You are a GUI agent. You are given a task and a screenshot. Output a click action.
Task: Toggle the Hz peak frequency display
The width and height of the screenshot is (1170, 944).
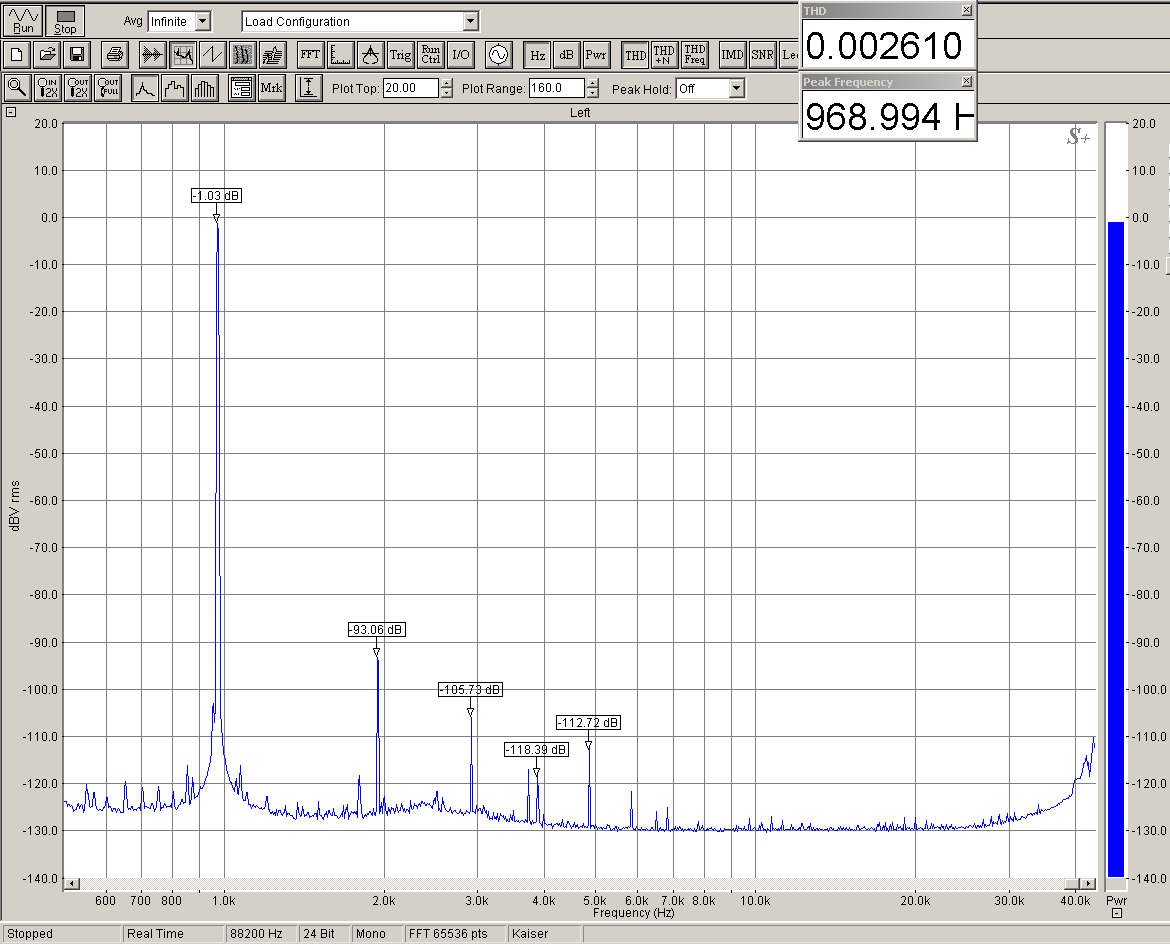click(x=537, y=54)
